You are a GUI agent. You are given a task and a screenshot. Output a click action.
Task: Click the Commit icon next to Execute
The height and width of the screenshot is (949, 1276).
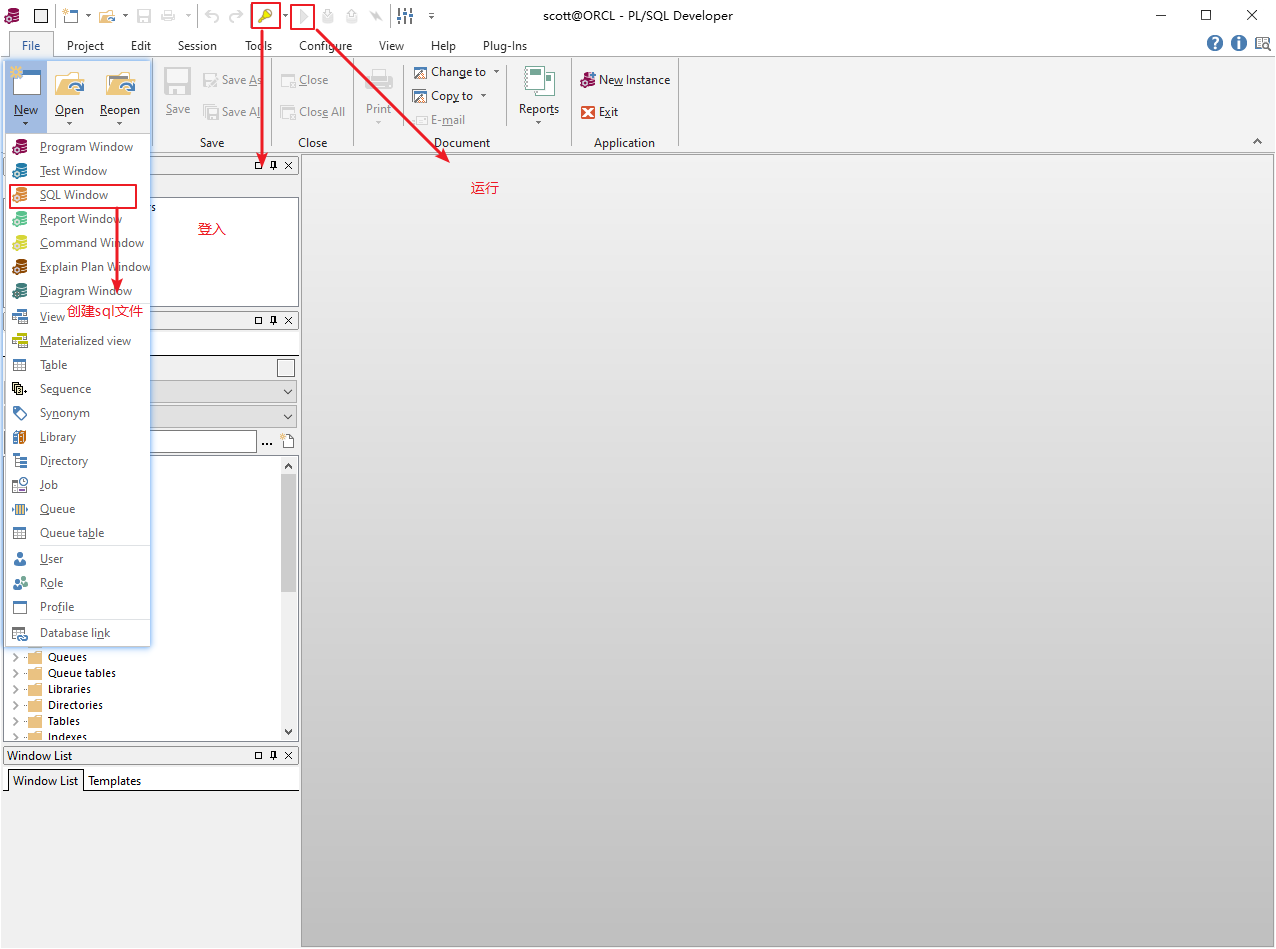[327, 16]
